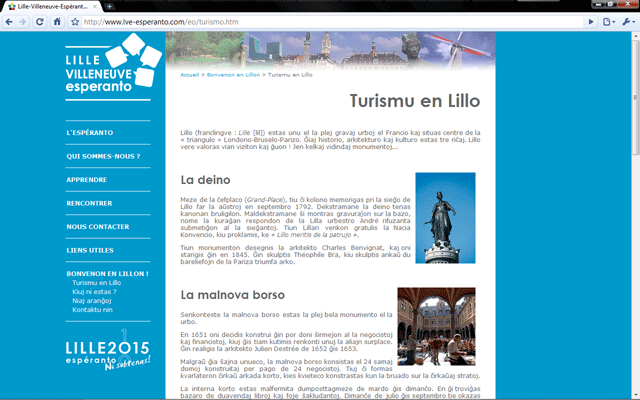640x400 pixels.
Task: Click the Bonvenon en Lillon breadcrumb link
Action: [x=233, y=75]
